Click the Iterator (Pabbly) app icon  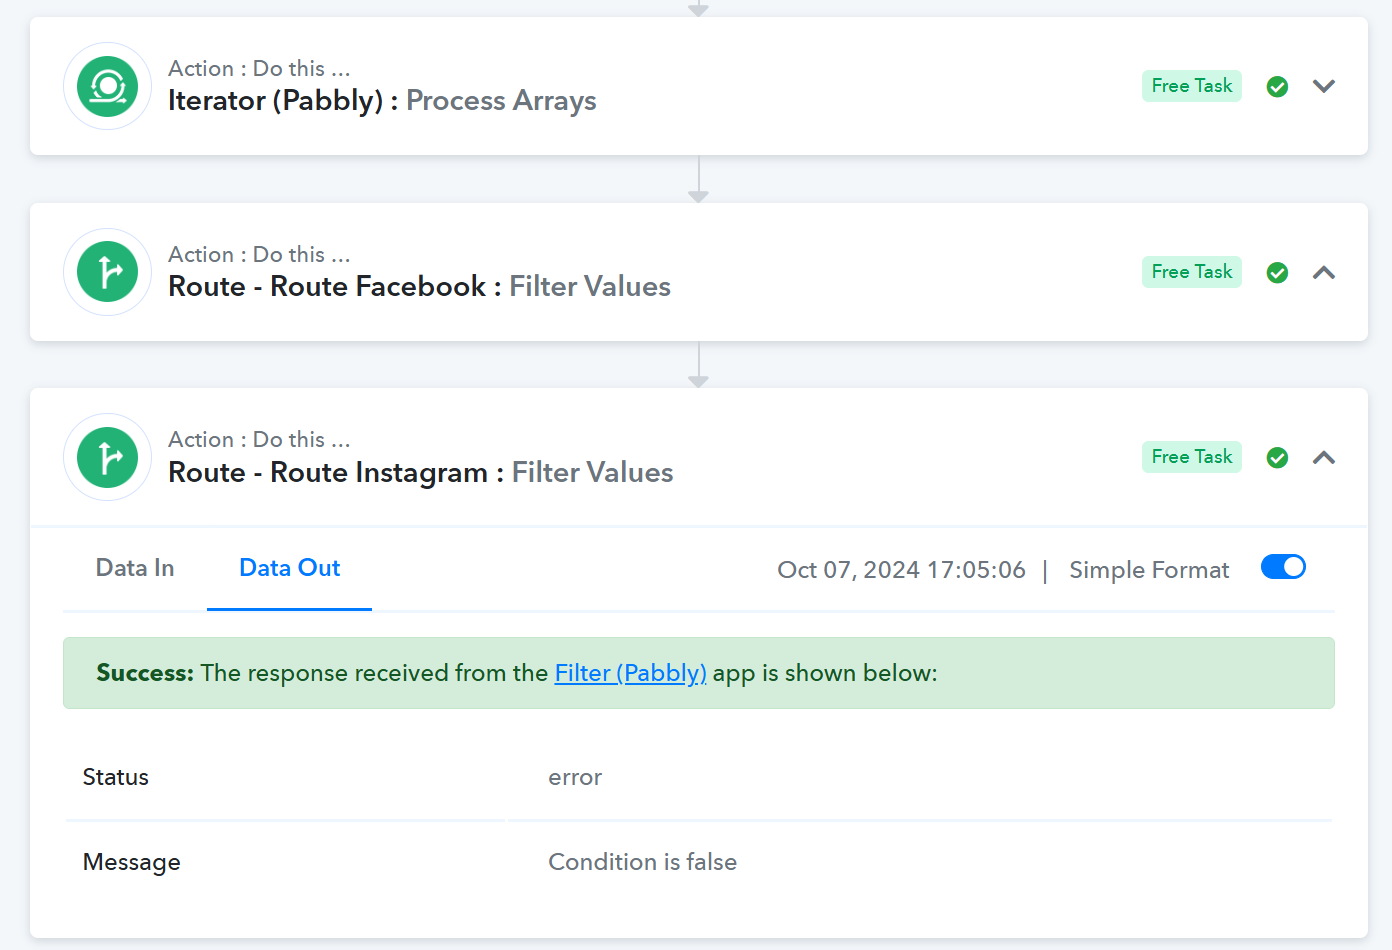(107, 86)
